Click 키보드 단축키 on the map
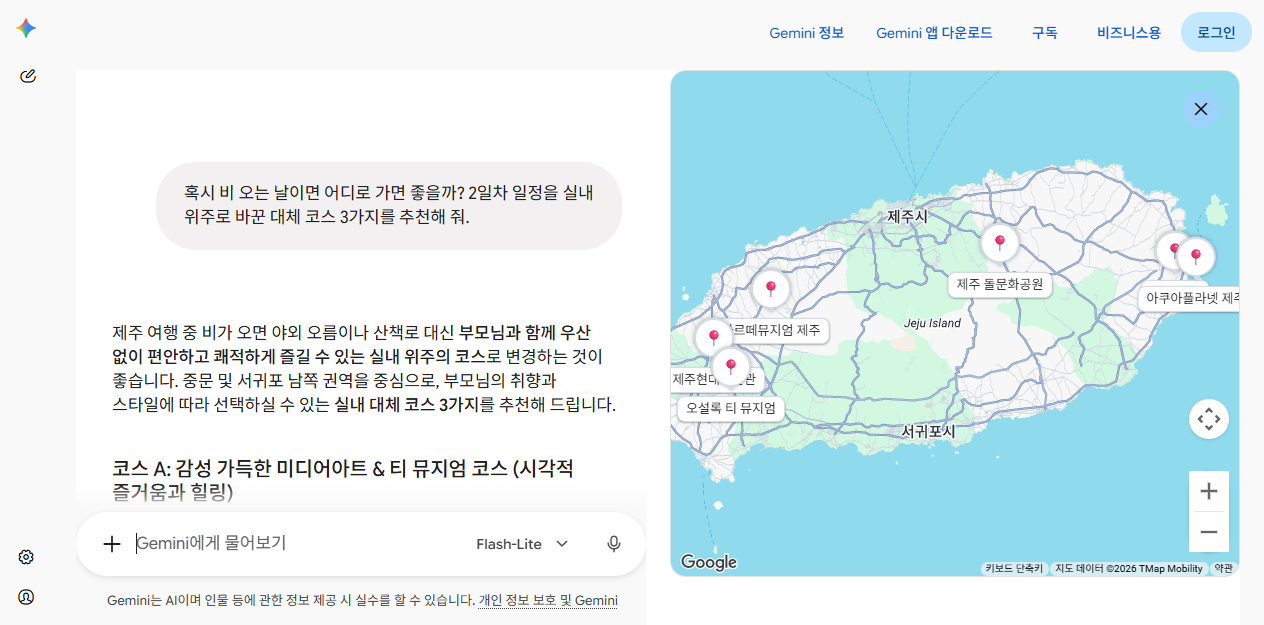Image resolution: width=1264 pixels, height=625 pixels. click(1014, 568)
